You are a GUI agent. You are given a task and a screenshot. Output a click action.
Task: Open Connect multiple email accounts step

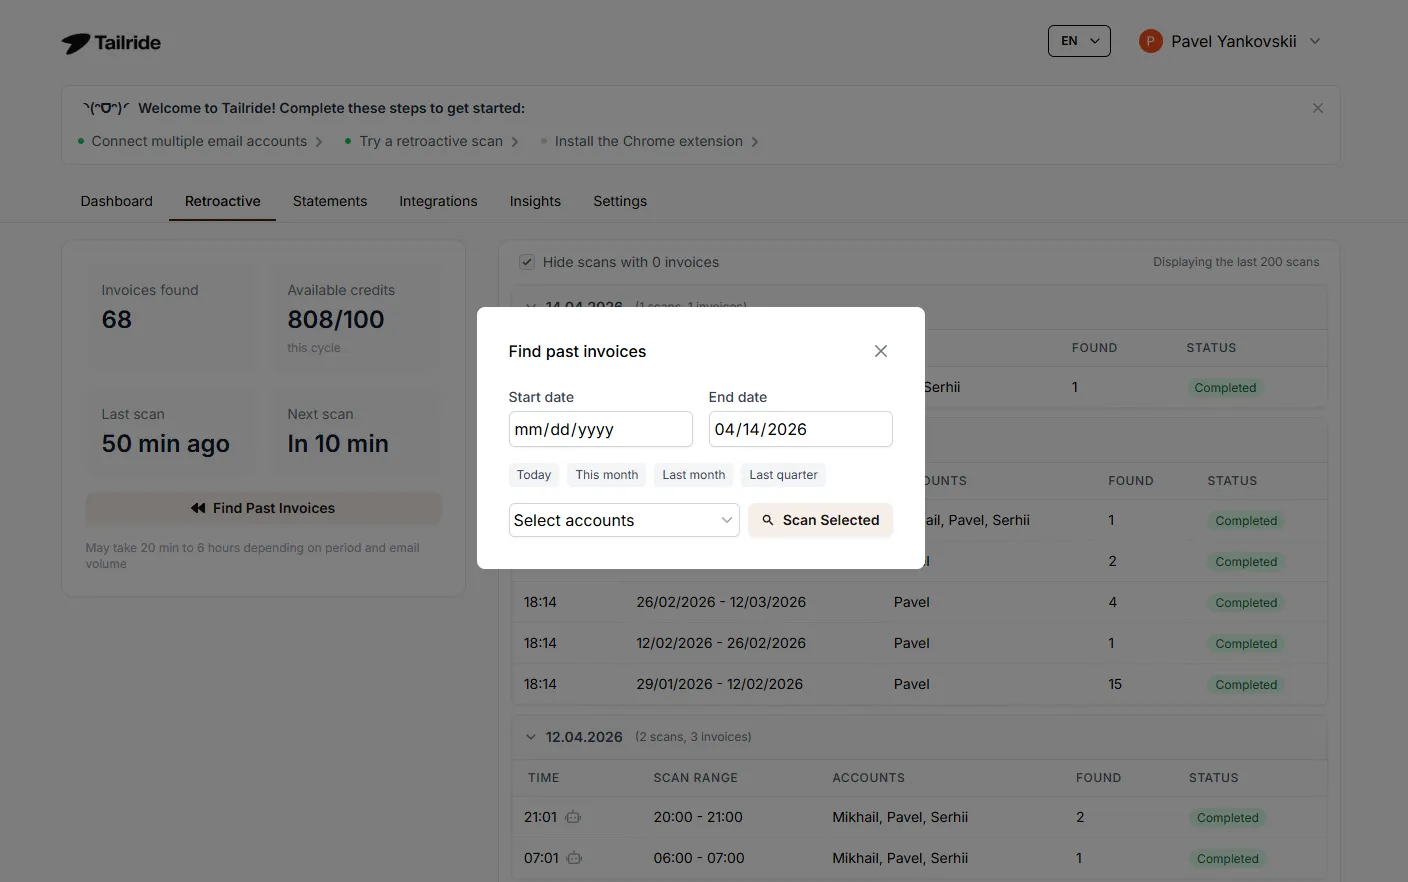coord(199,142)
